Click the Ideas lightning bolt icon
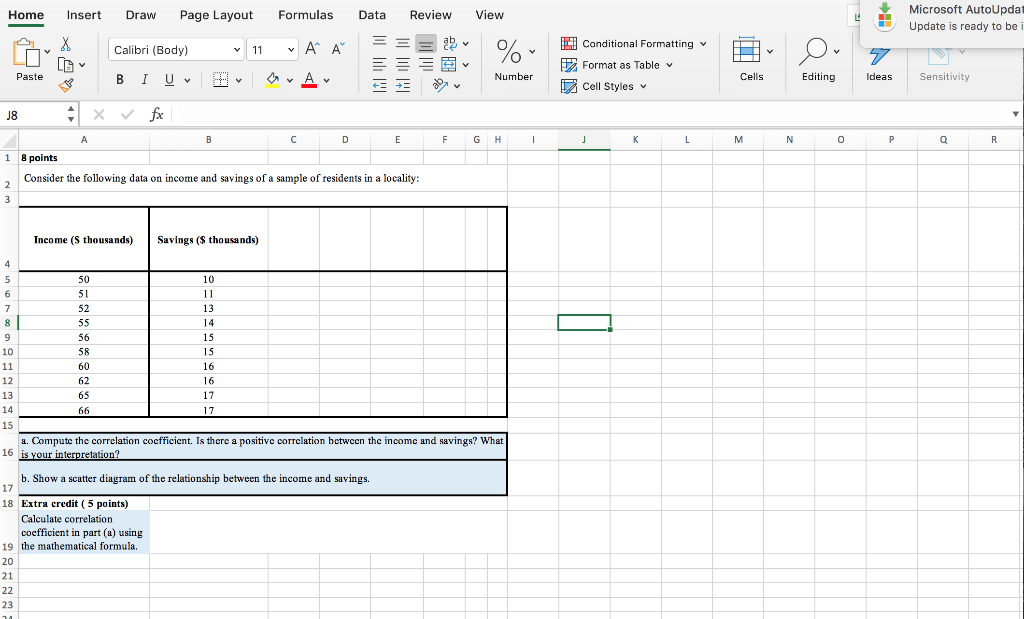This screenshot has width=1024, height=619. [879, 55]
